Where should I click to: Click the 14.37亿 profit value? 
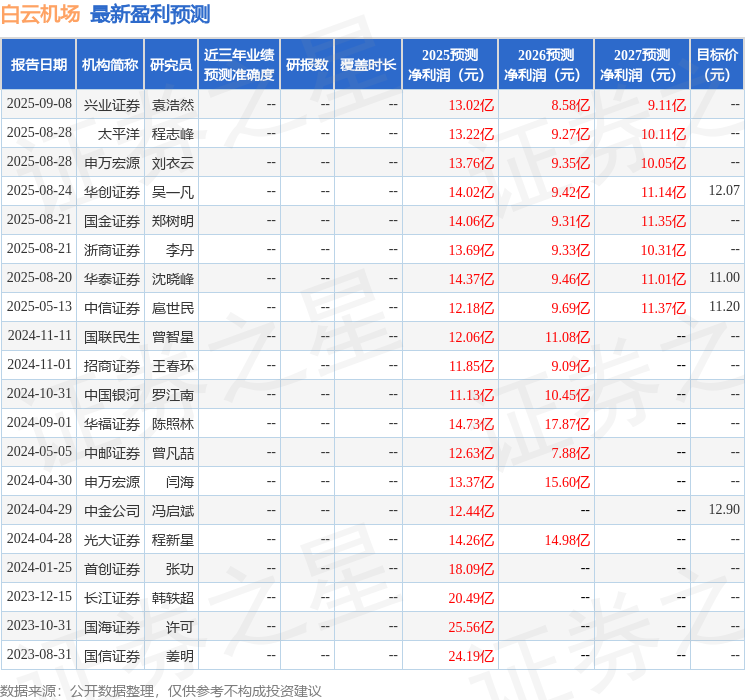tap(471, 279)
